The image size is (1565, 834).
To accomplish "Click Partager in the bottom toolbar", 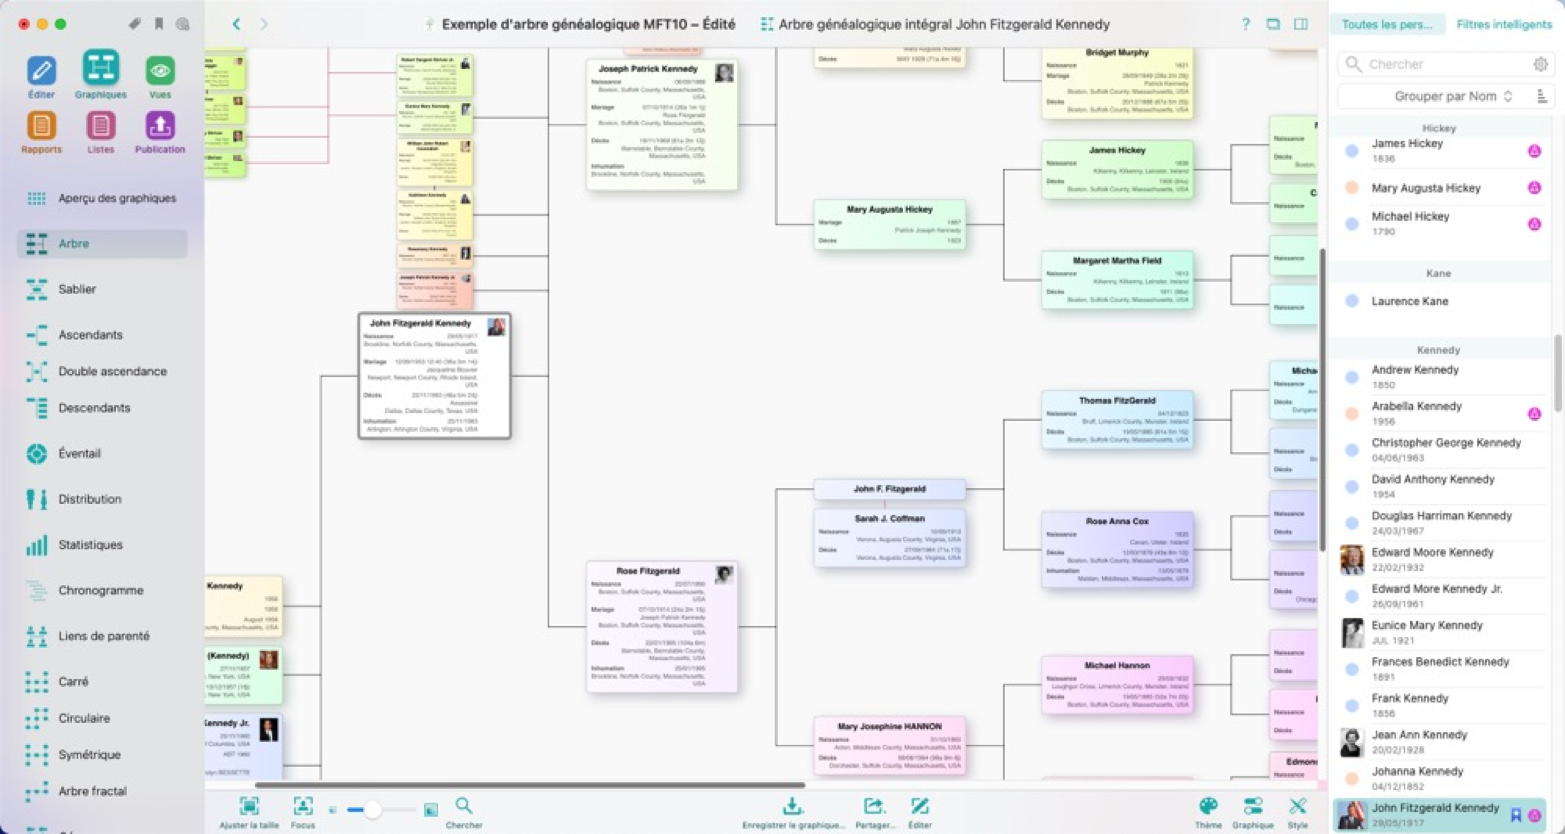I will (x=874, y=812).
